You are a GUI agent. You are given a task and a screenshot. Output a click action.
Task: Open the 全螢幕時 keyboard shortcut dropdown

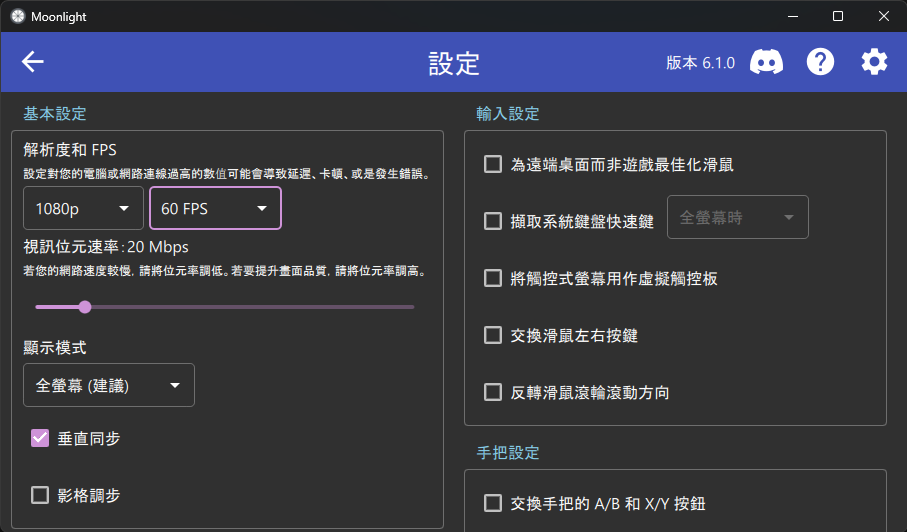(738, 217)
